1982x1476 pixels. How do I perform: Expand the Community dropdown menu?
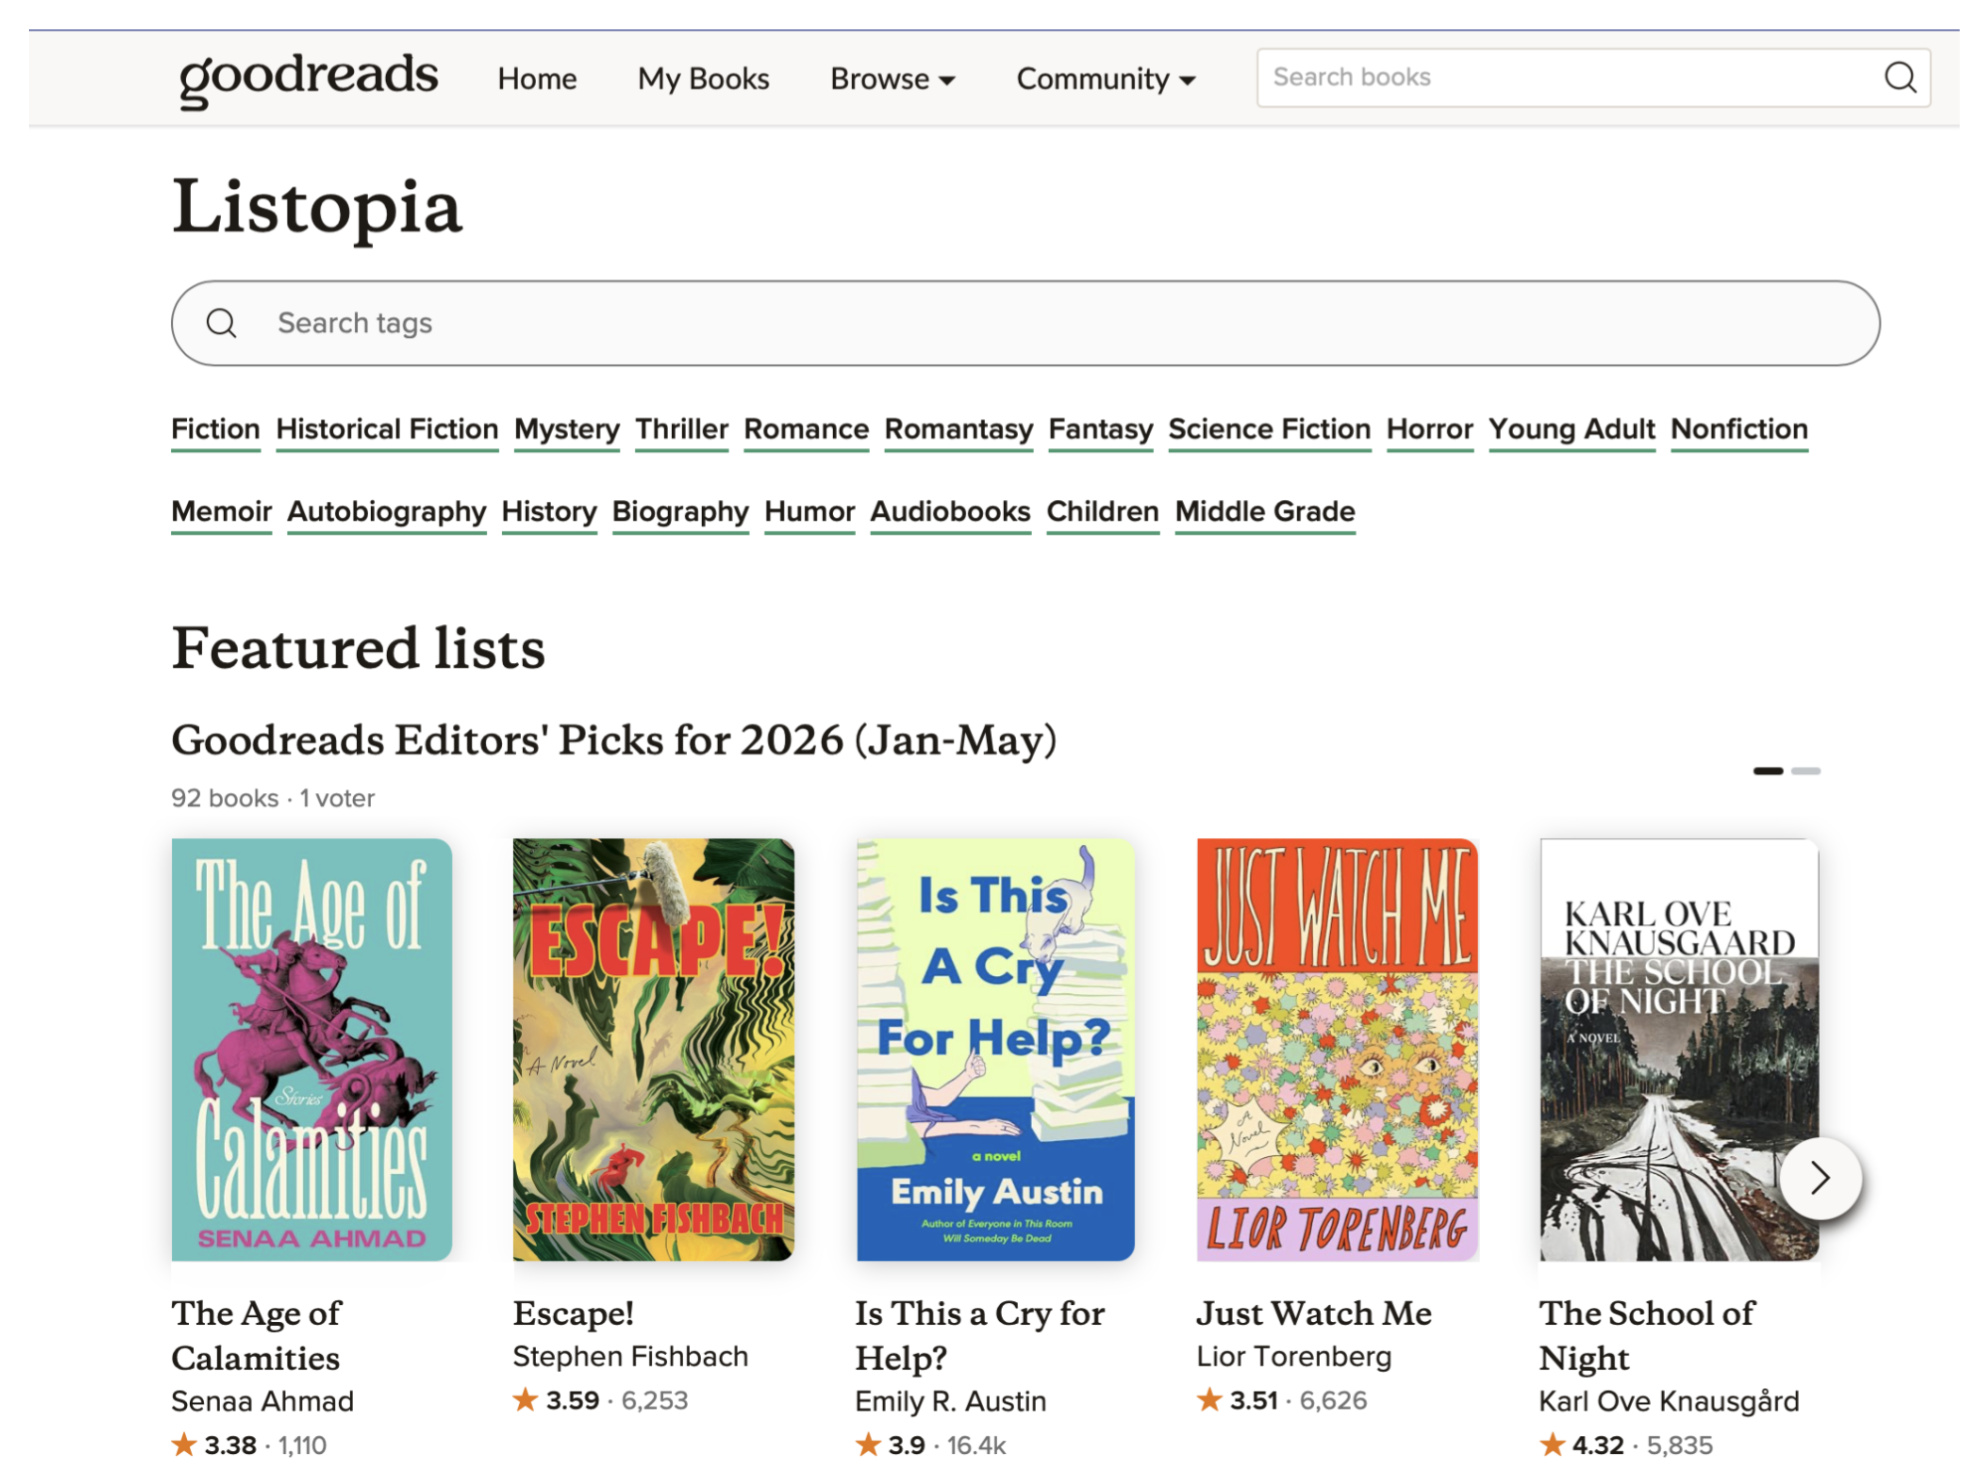pyautogui.click(x=1106, y=78)
